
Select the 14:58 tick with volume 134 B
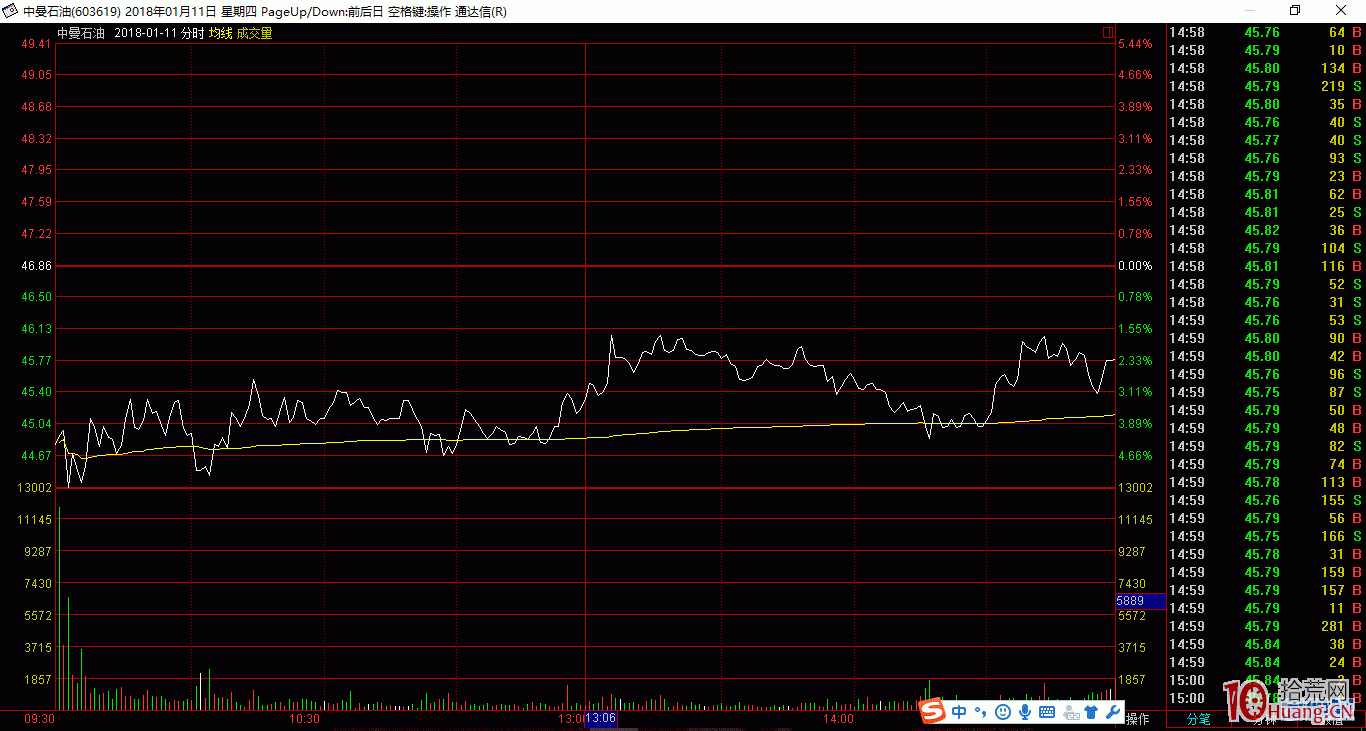point(1266,68)
